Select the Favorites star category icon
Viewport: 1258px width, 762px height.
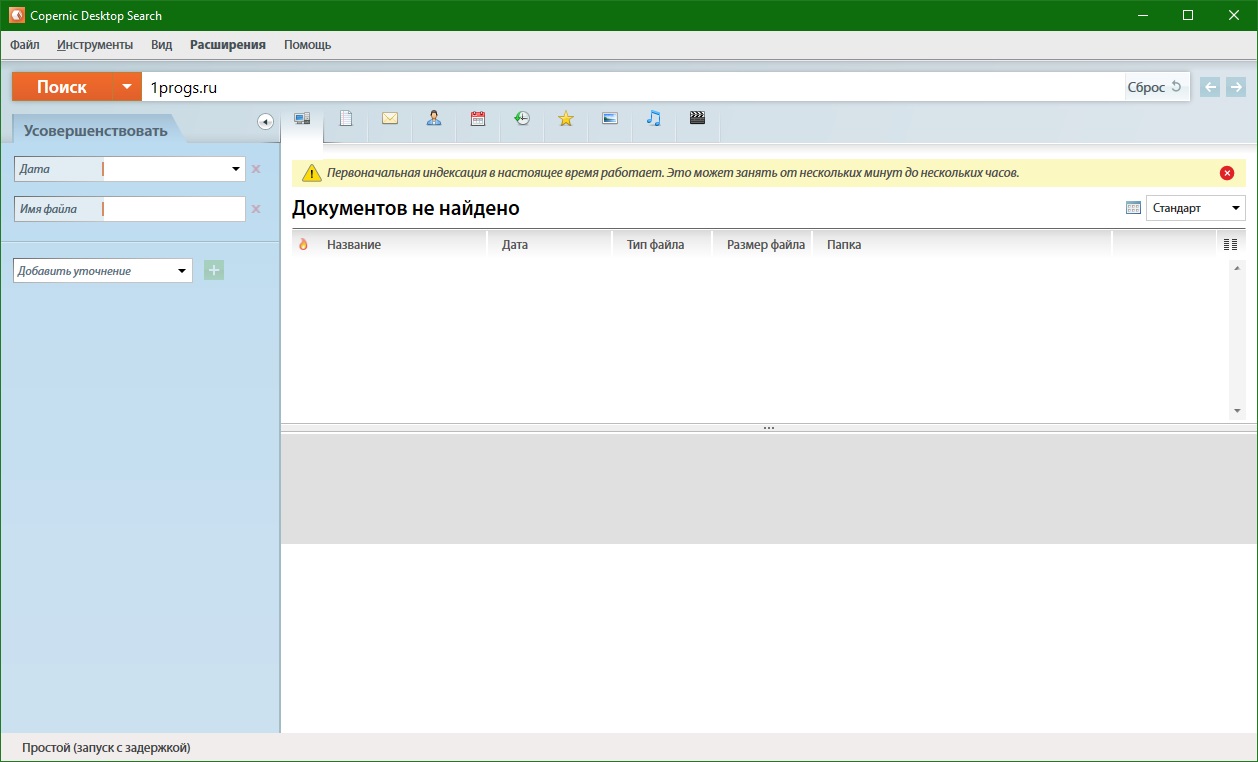[x=566, y=118]
